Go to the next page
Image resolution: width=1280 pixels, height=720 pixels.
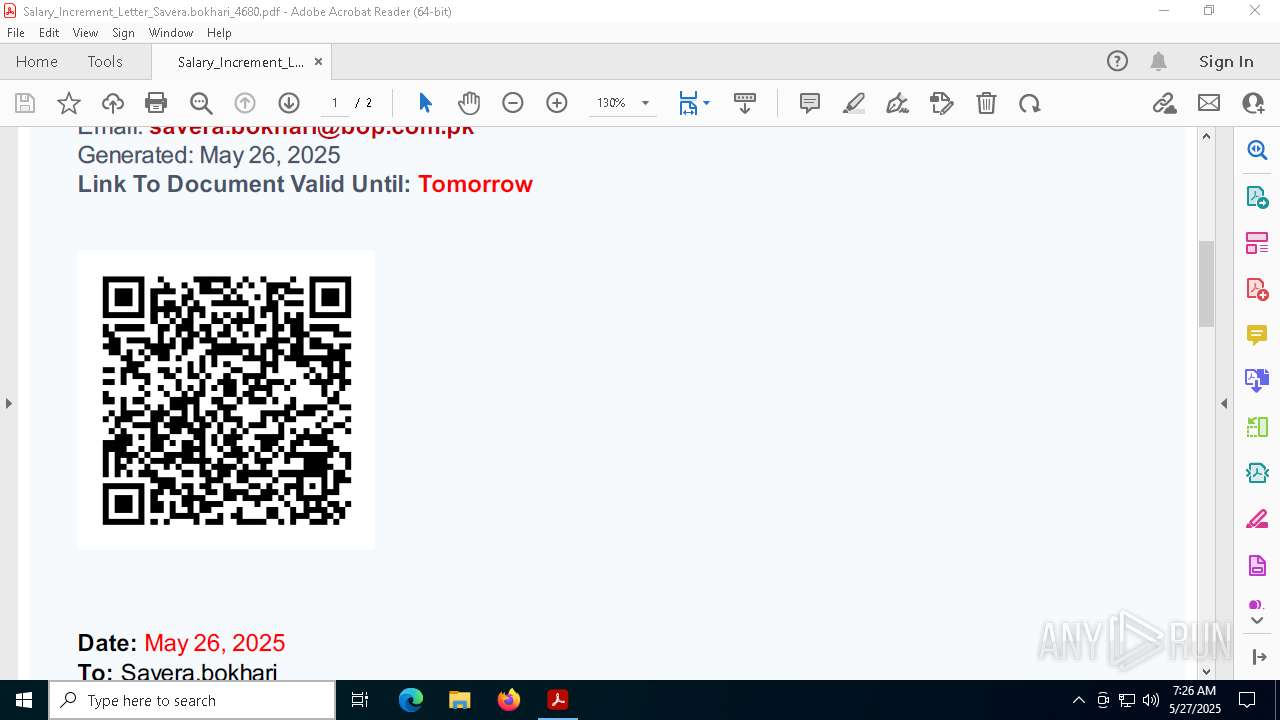(x=289, y=103)
